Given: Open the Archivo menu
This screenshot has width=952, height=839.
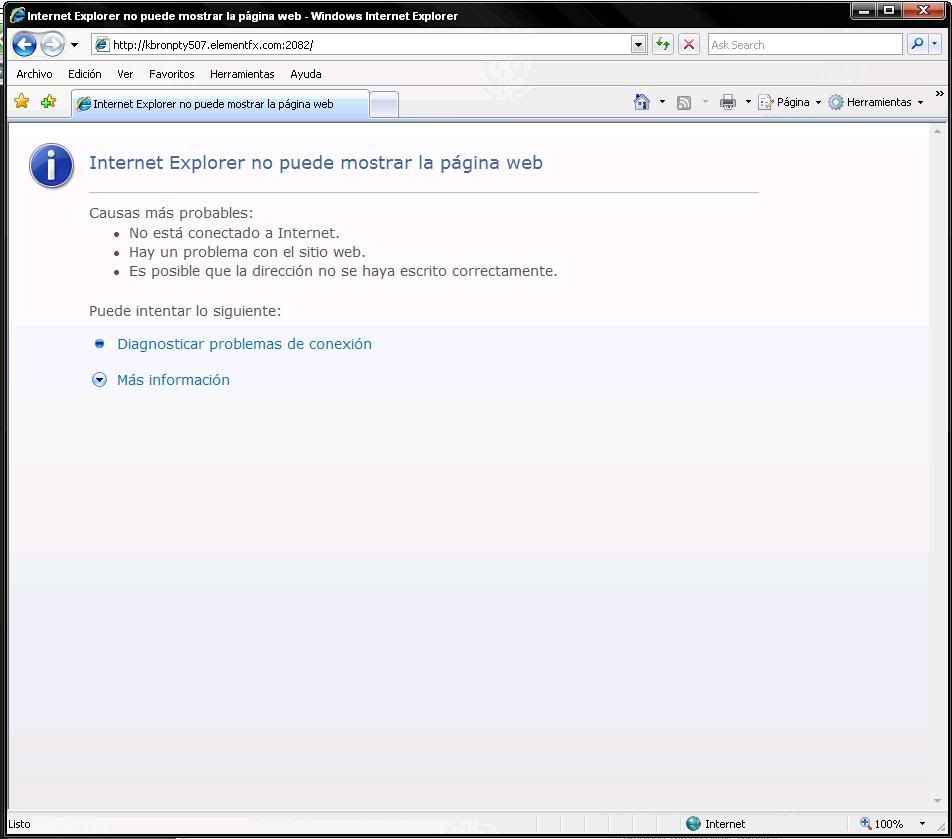Looking at the screenshot, I should click(34, 74).
